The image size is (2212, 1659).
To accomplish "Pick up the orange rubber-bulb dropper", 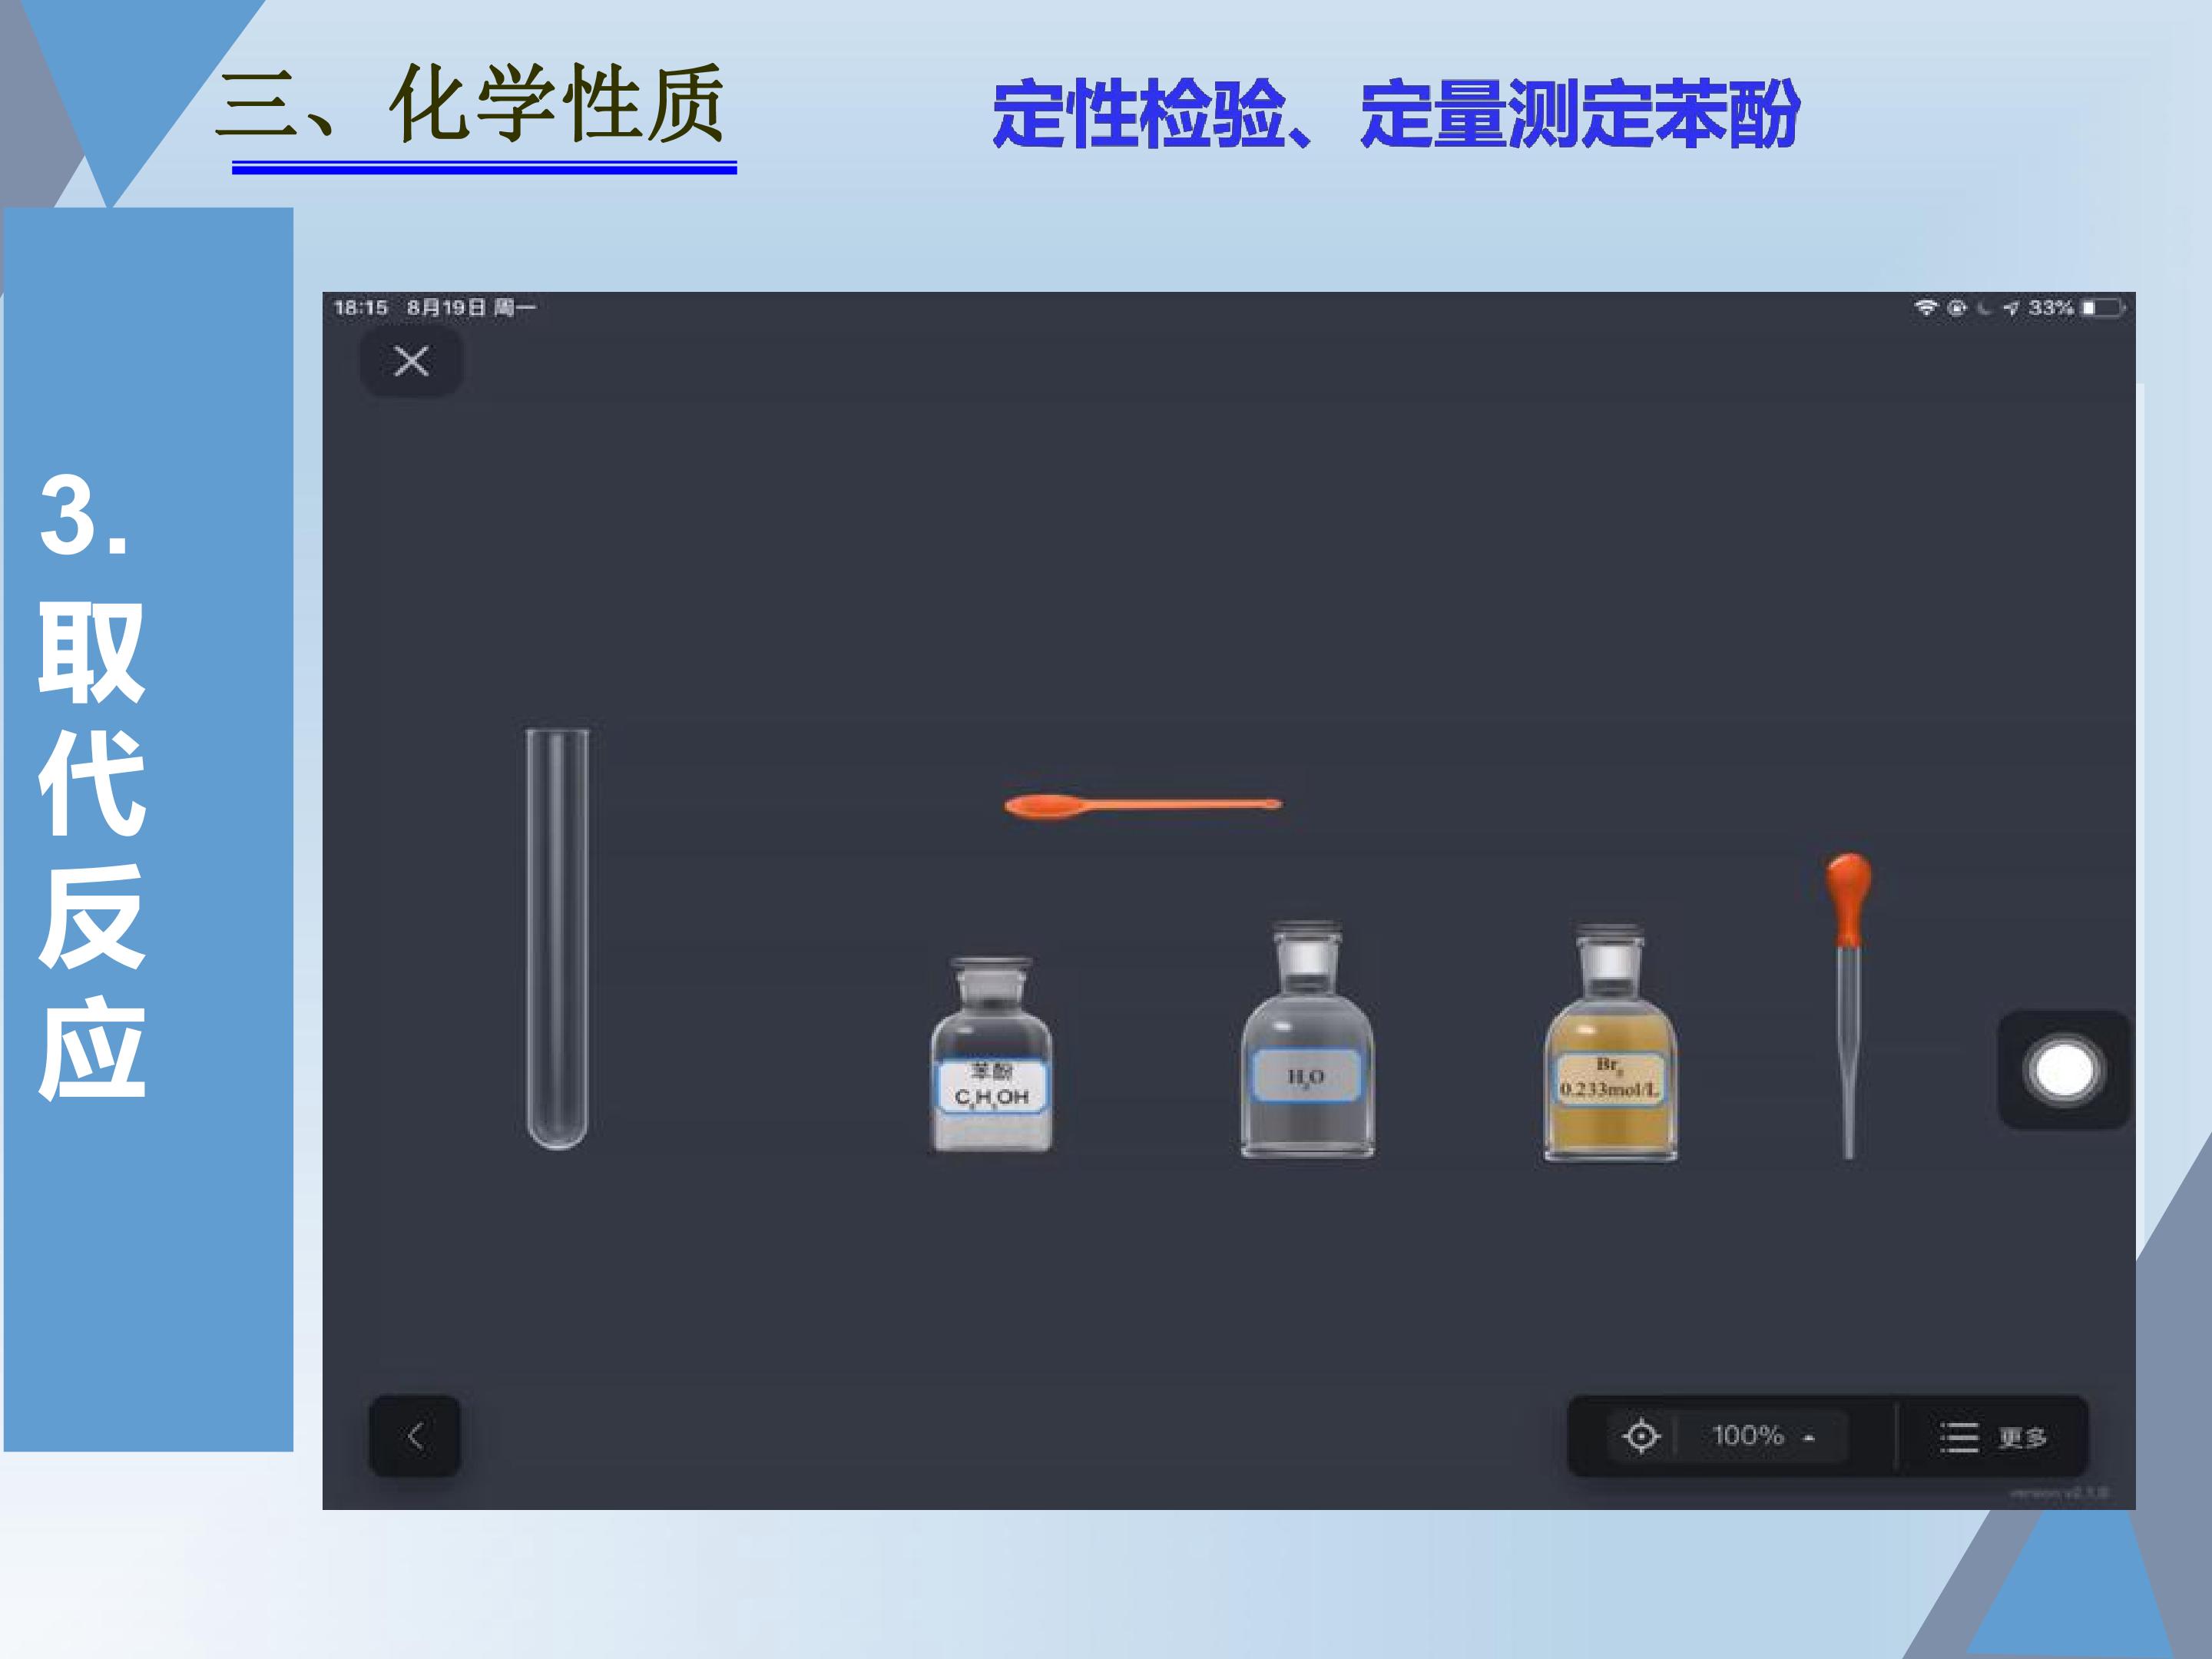I will coord(1848,1006).
